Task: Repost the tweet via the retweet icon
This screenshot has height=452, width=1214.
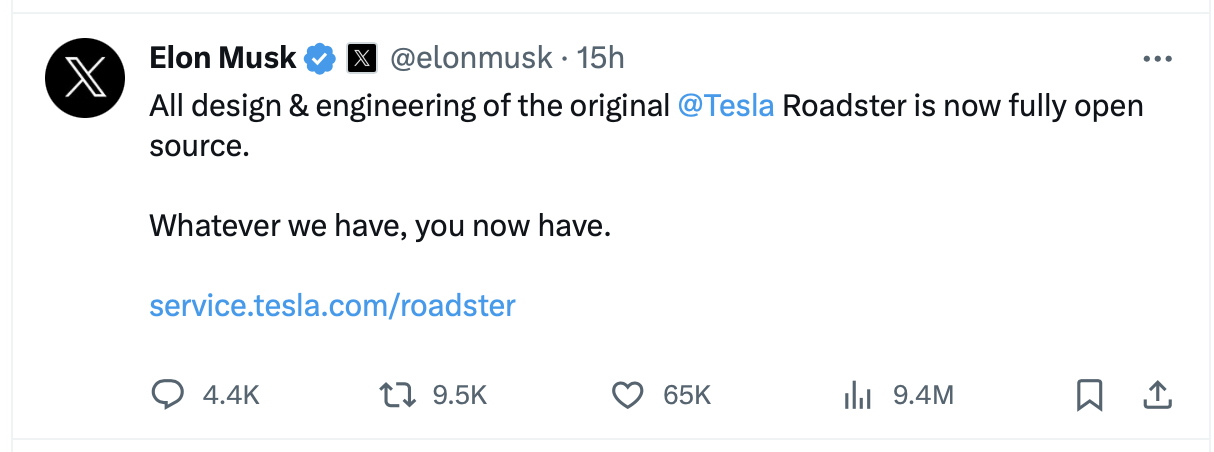Action: 399,395
